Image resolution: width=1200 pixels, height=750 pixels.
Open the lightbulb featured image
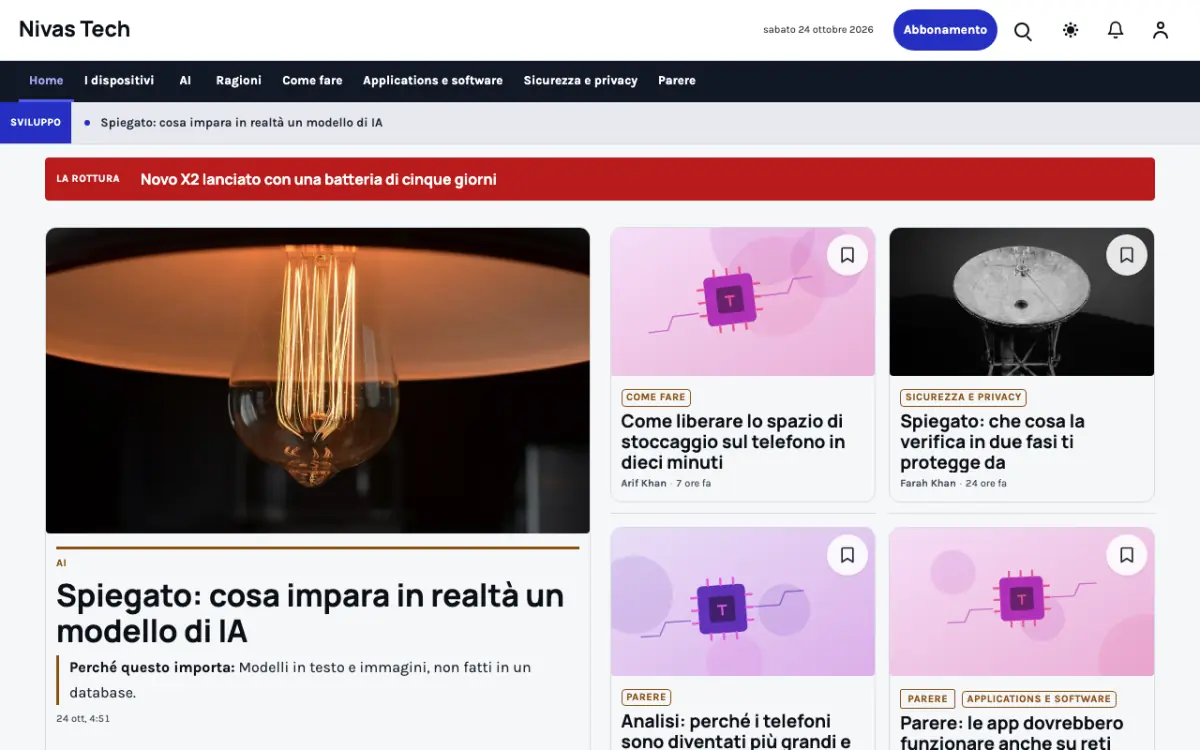(x=318, y=381)
